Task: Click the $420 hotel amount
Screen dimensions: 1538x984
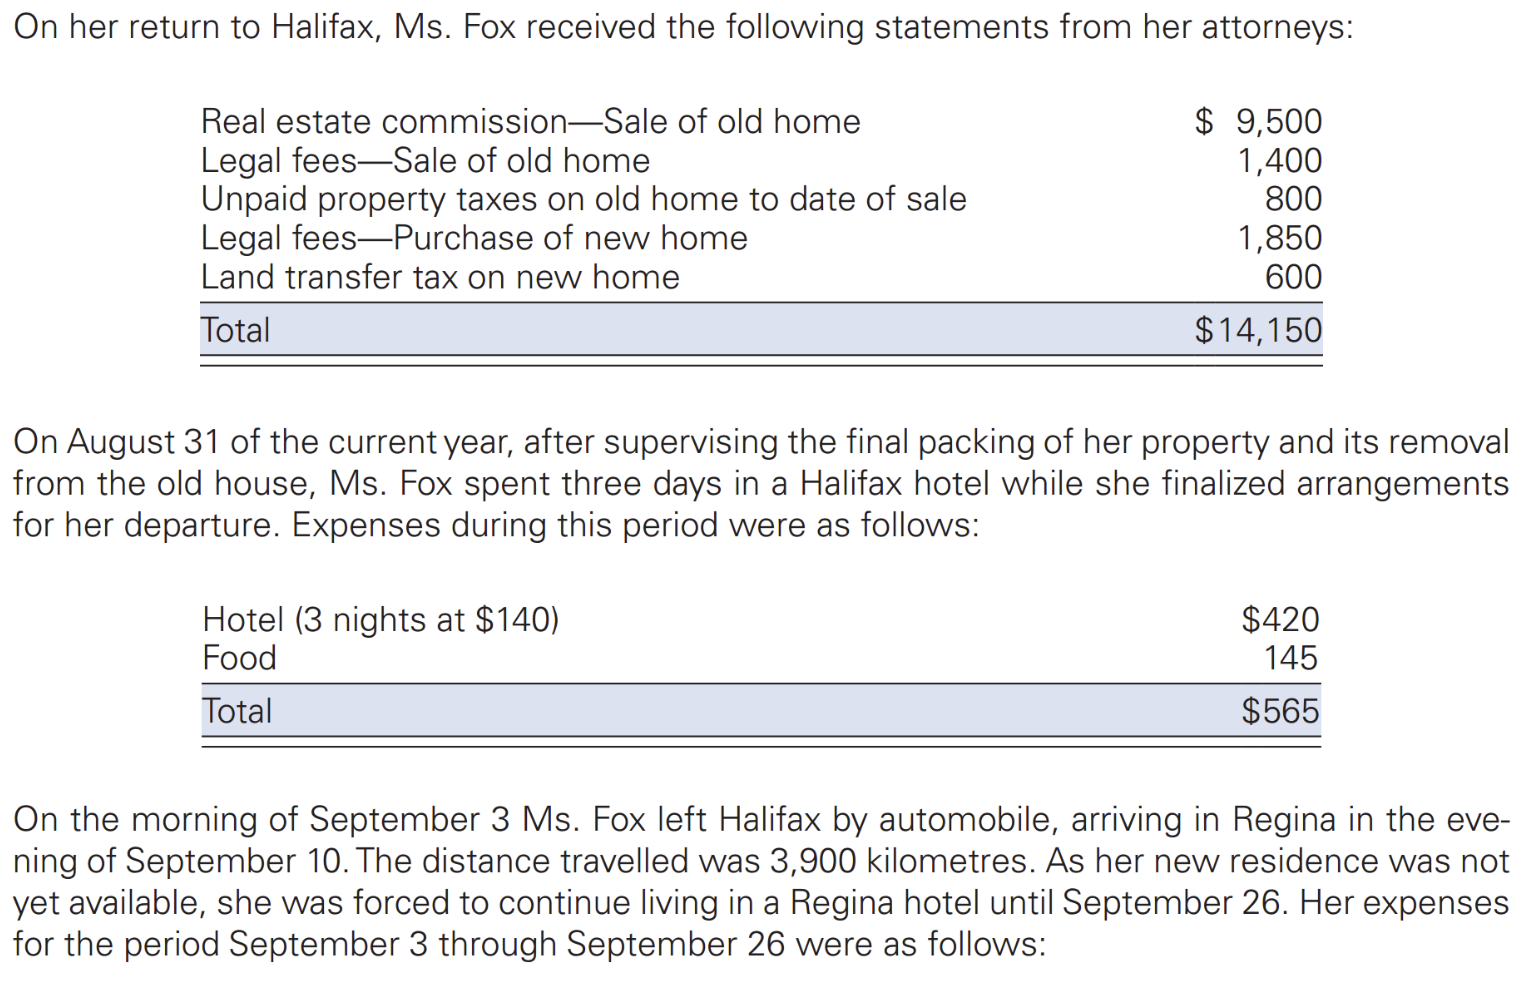Action: pos(1280,620)
